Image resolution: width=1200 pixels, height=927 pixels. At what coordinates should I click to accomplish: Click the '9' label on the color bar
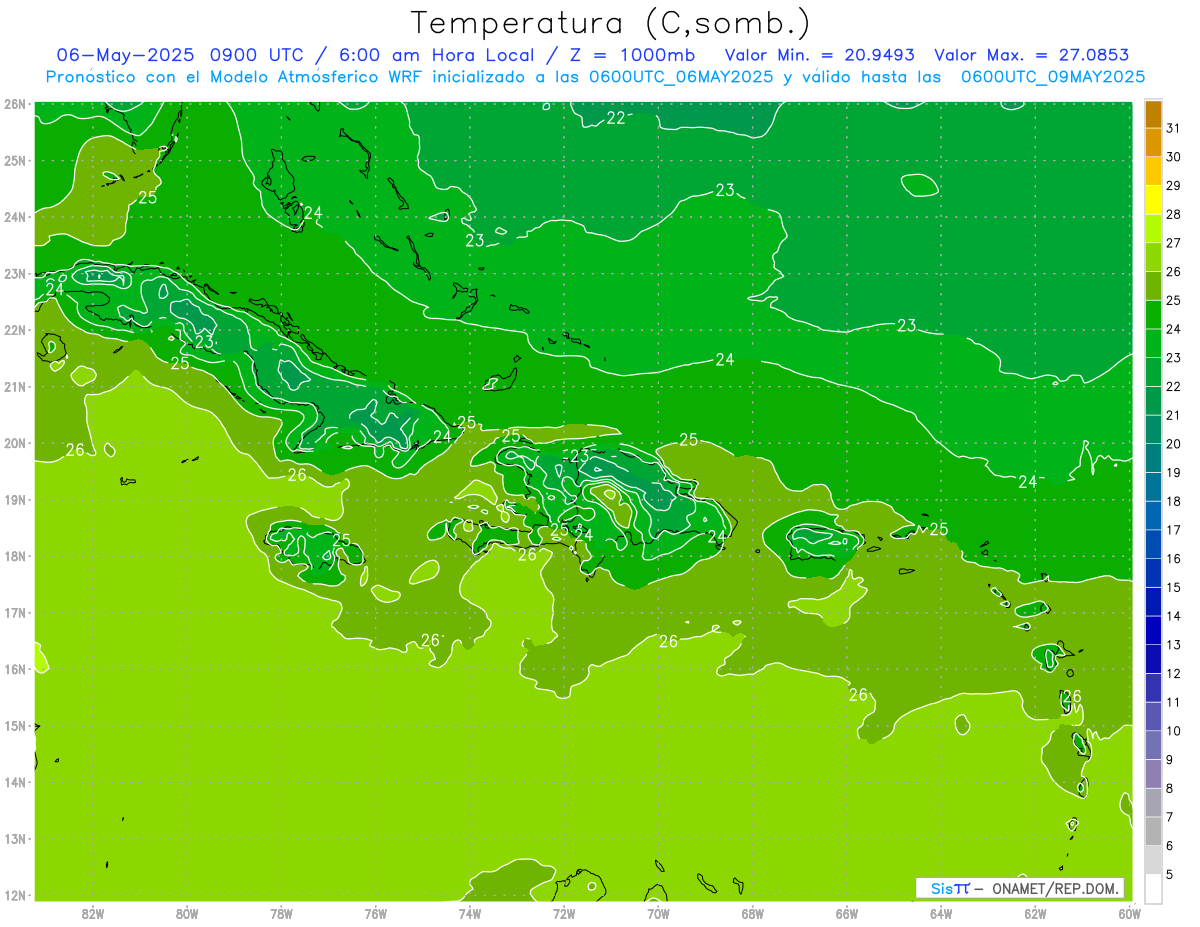[x=1170, y=760]
